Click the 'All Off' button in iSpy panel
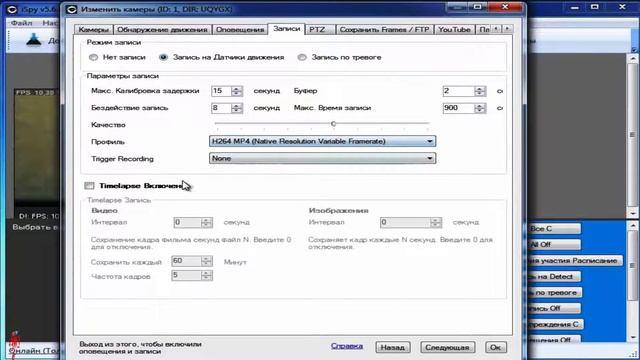This screenshot has height=360, width=640. click(553, 244)
